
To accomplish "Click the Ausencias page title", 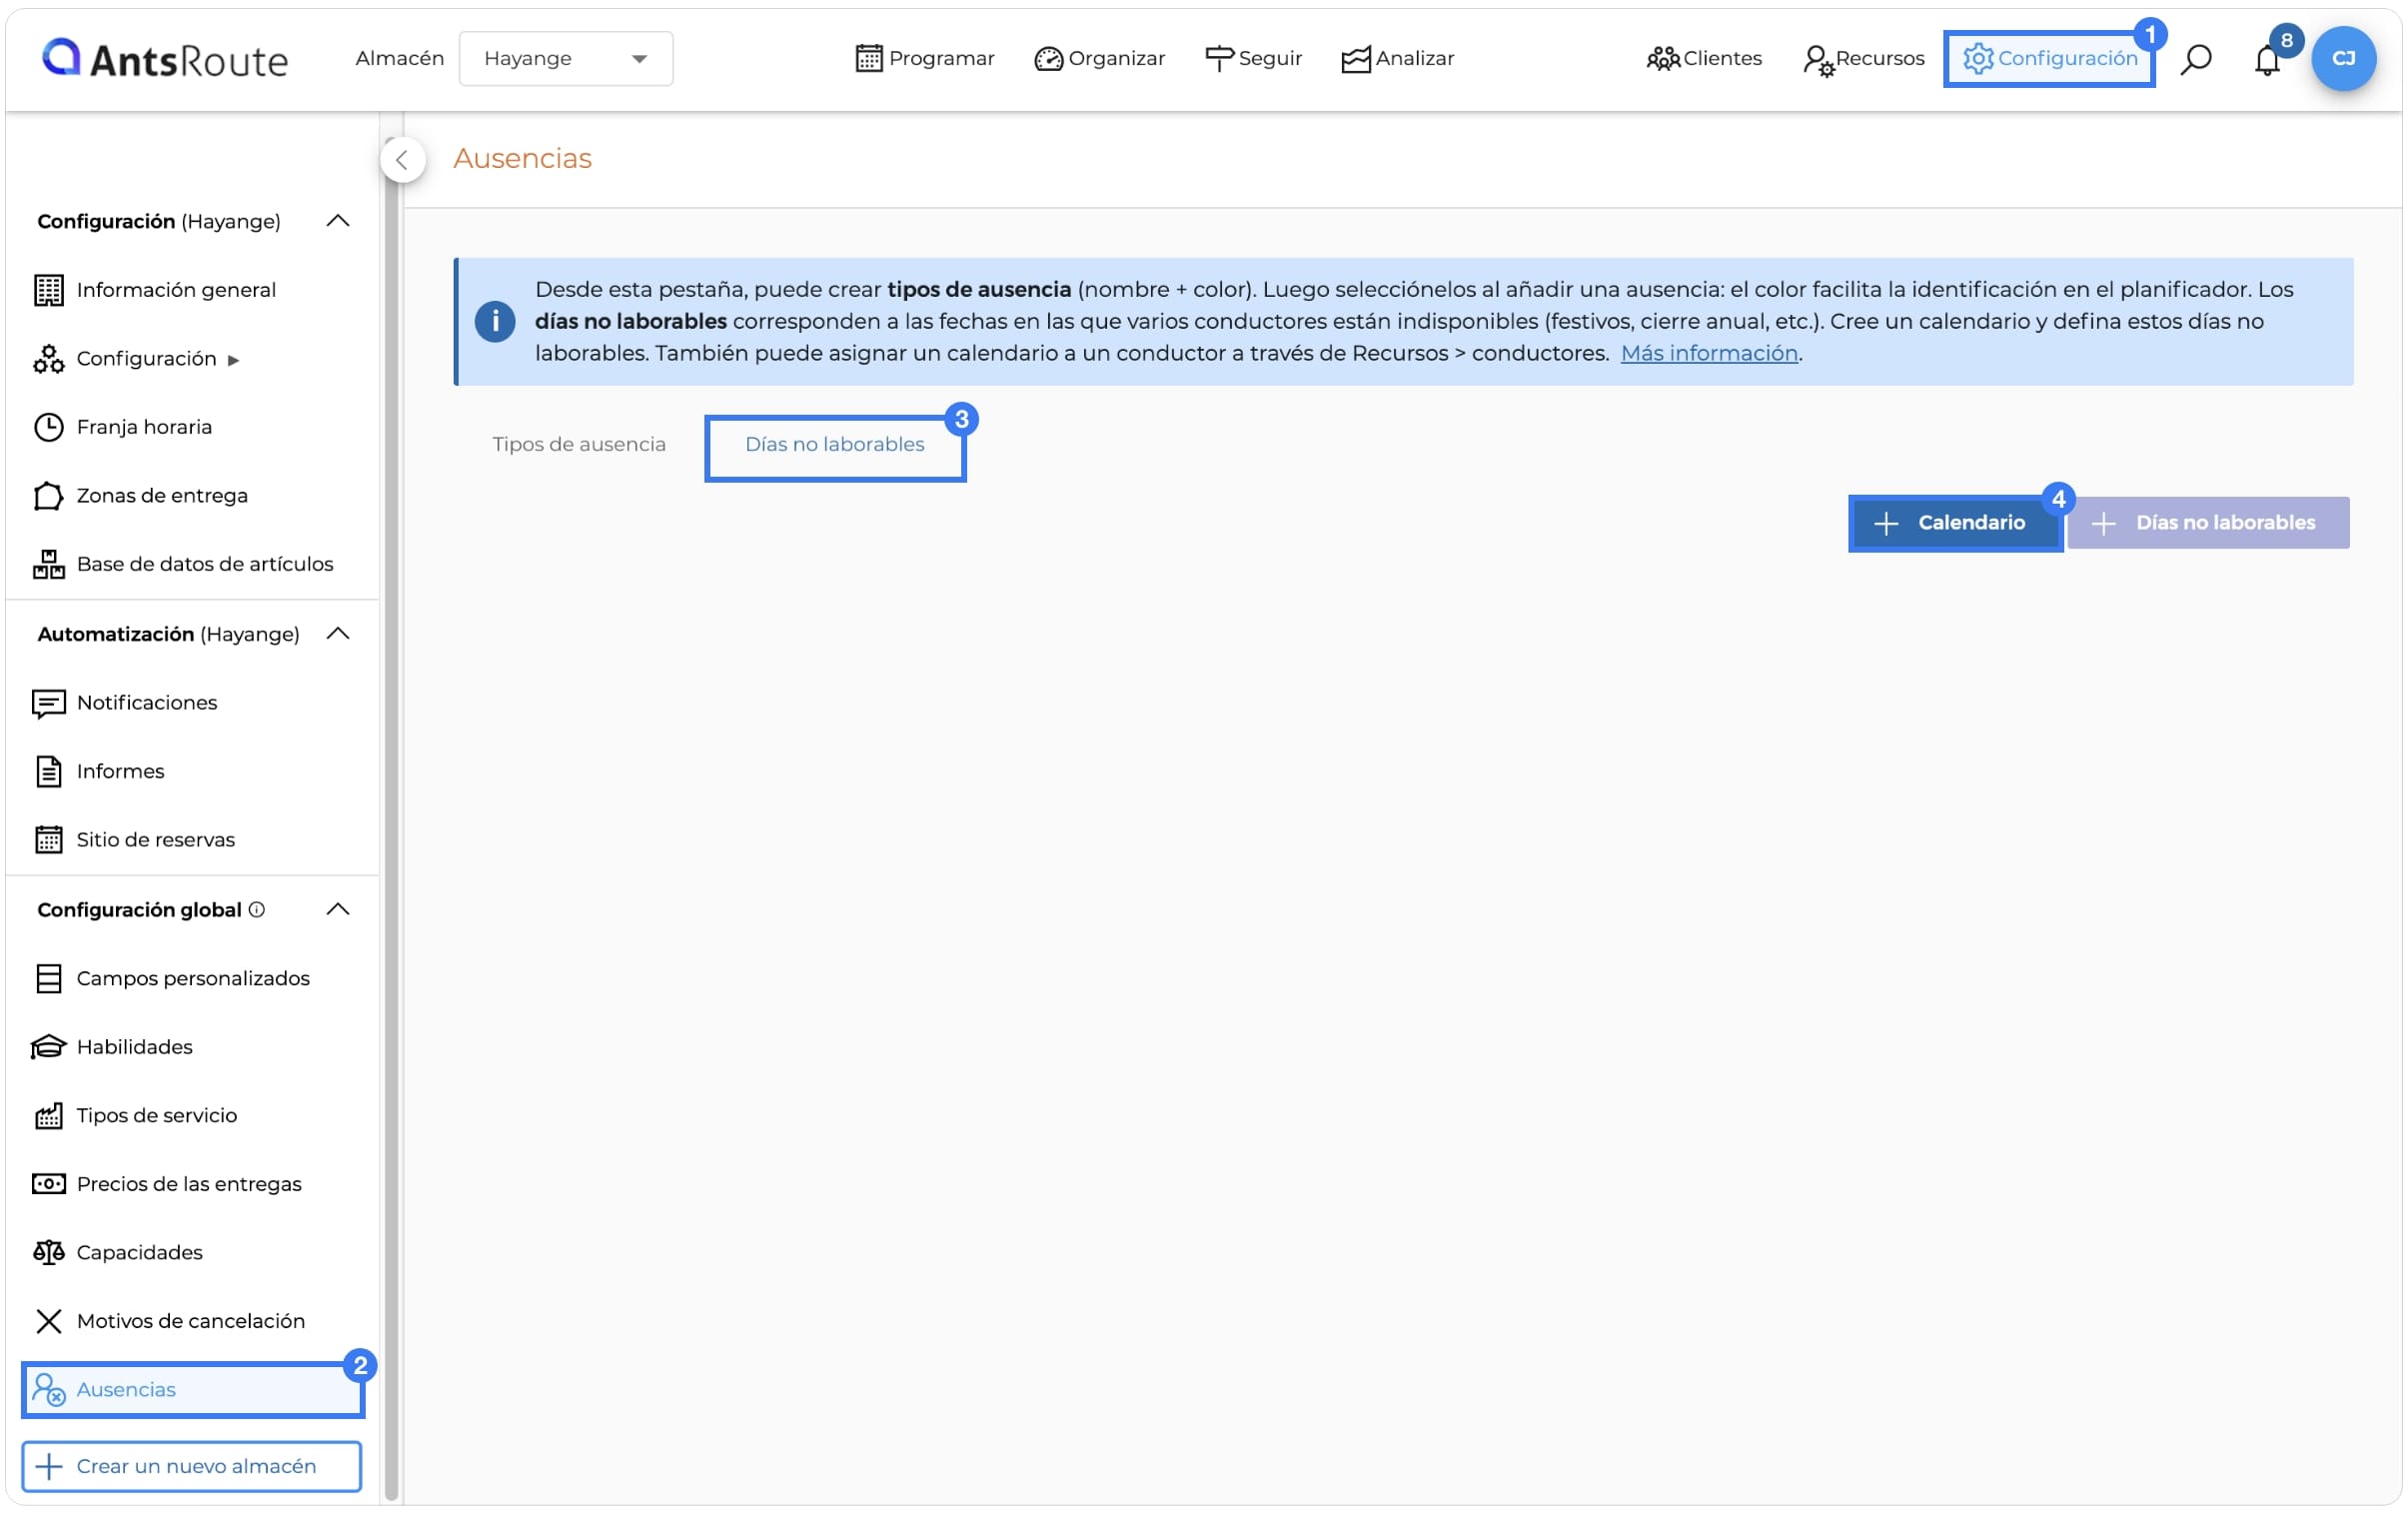I will (522, 158).
